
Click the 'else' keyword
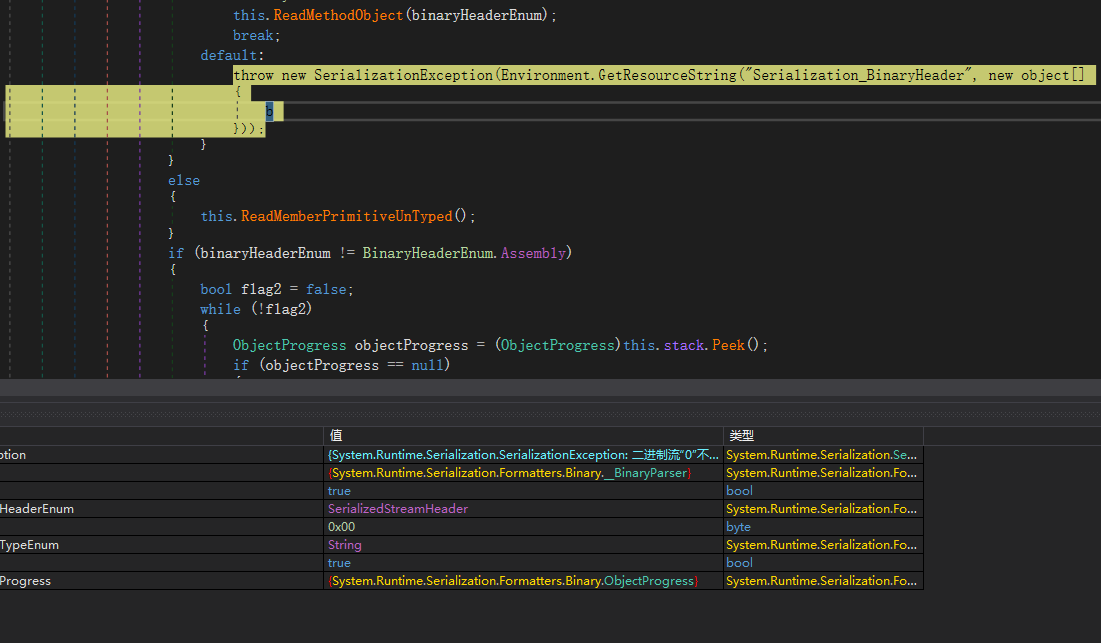tap(184, 180)
